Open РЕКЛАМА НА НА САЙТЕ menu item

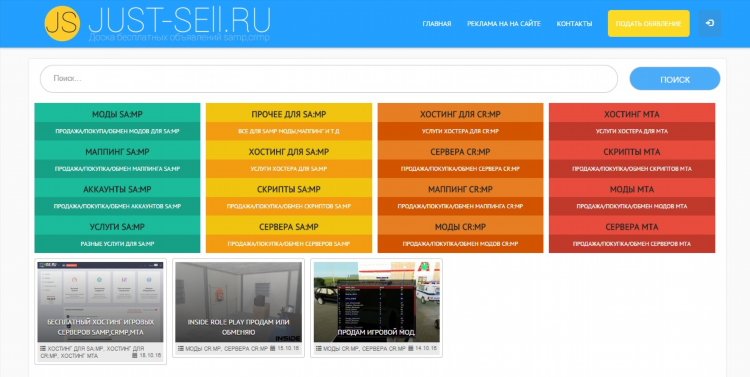pos(504,23)
